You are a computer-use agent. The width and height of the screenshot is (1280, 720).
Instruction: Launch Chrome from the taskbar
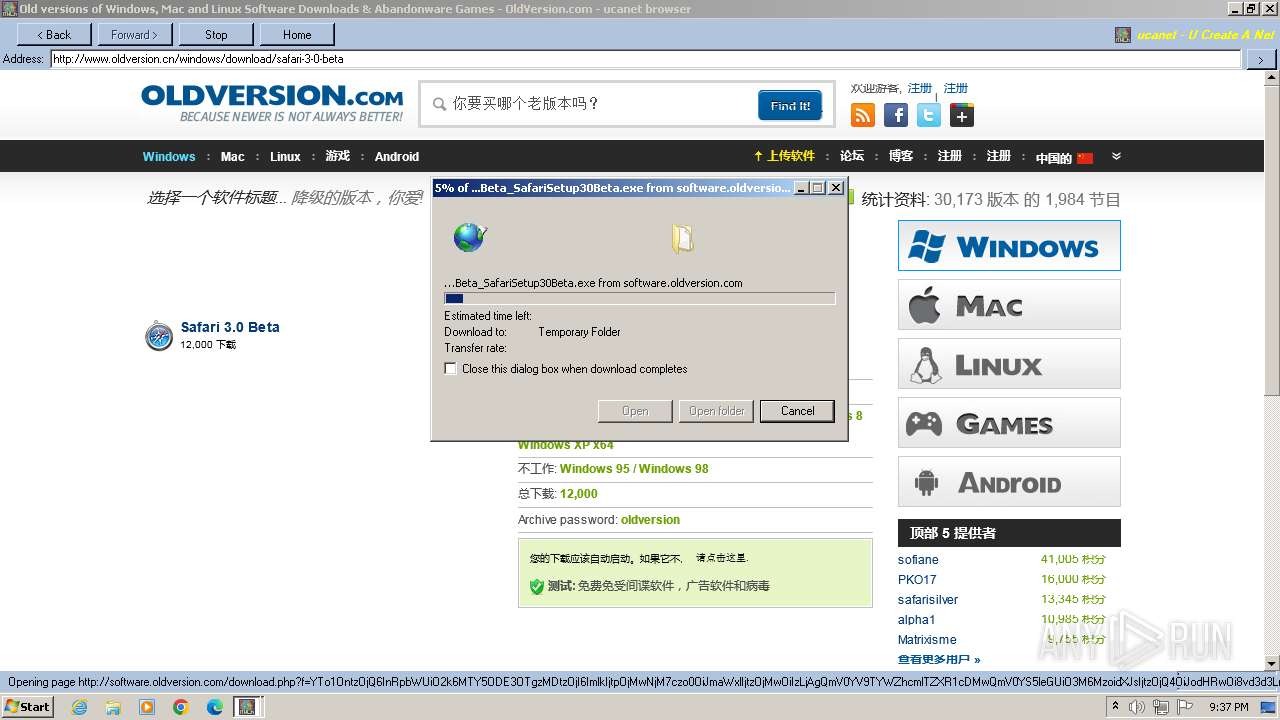tap(181, 707)
